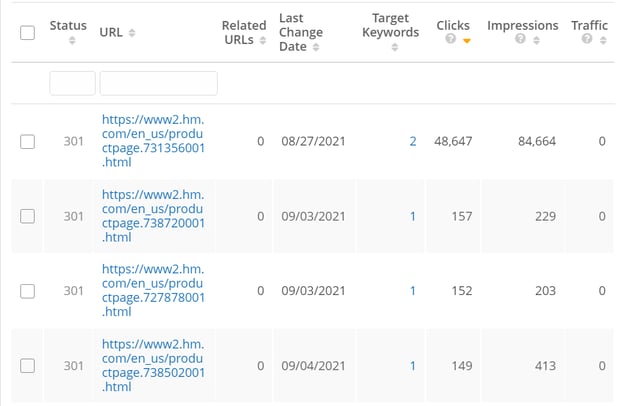The image size is (624, 406).
Task: Select clicks value 152
Action: (462, 291)
